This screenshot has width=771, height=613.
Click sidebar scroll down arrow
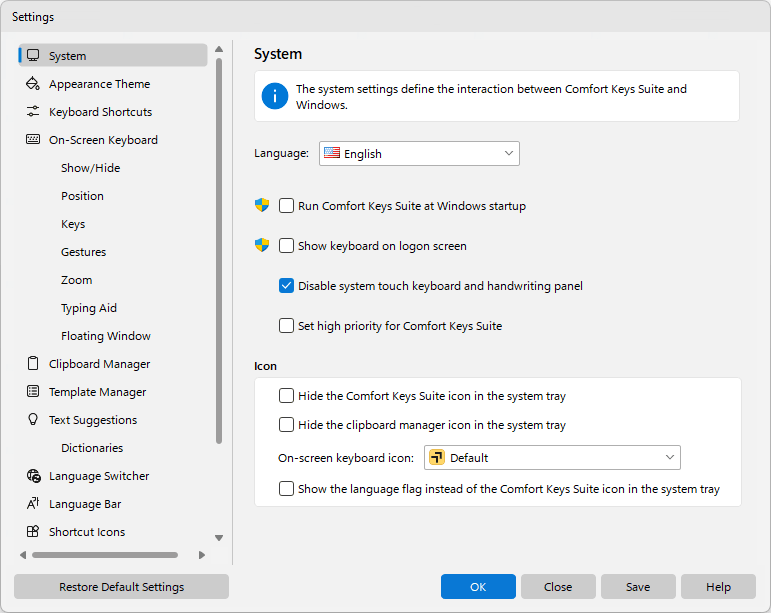(219, 538)
